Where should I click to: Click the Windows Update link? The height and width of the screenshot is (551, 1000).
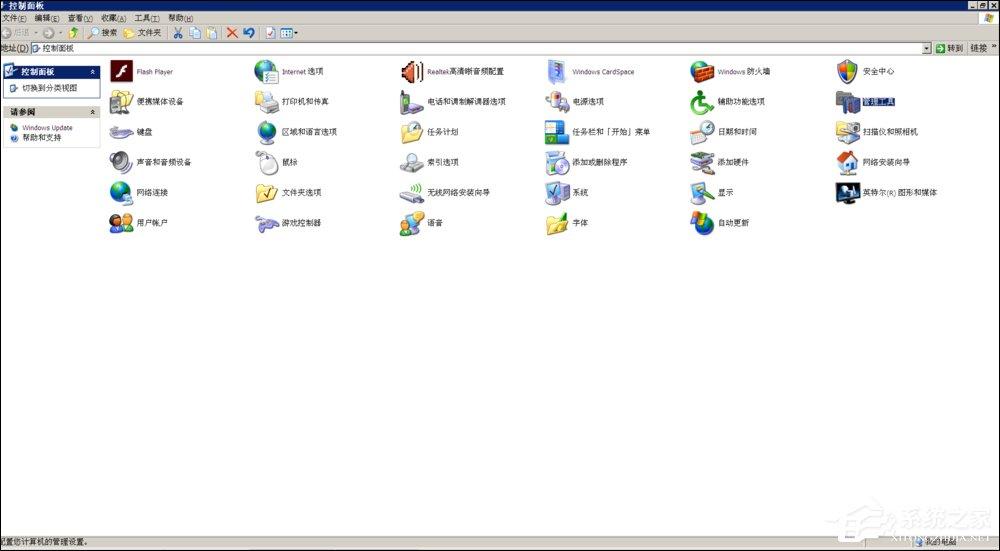pyautogui.click(x=47, y=128)
